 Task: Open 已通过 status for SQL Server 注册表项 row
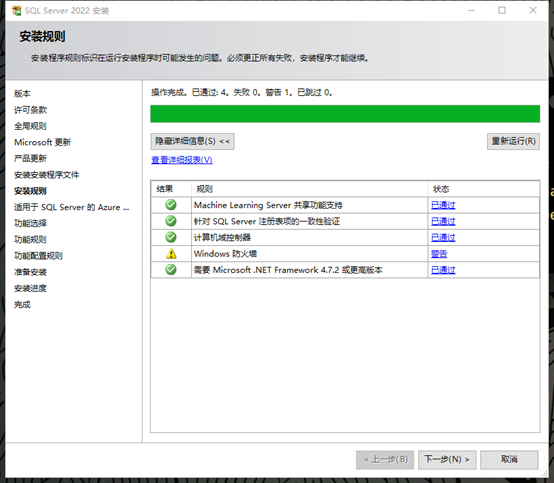pos(443,221)
